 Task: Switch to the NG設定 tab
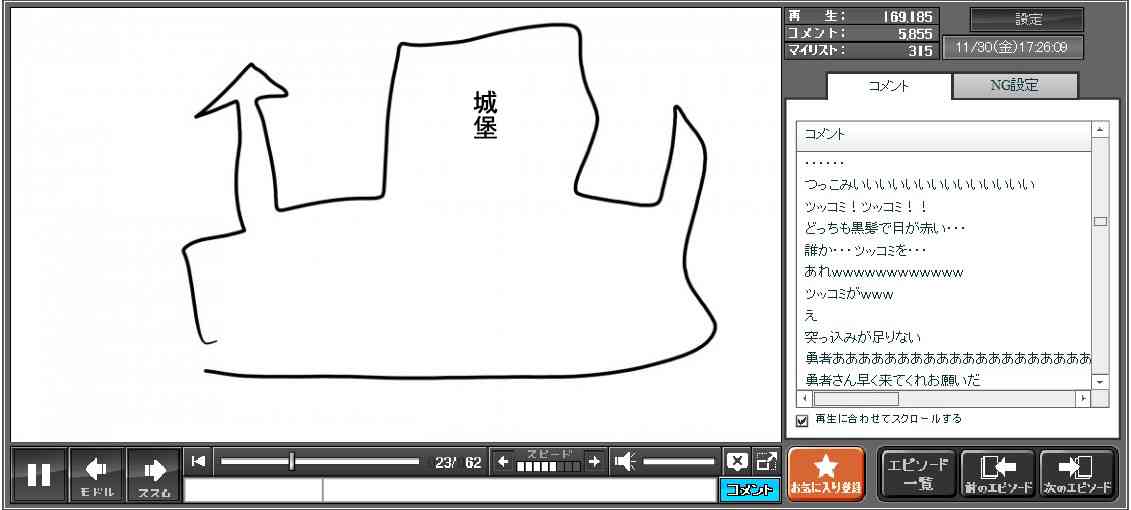pos(1013,86)
